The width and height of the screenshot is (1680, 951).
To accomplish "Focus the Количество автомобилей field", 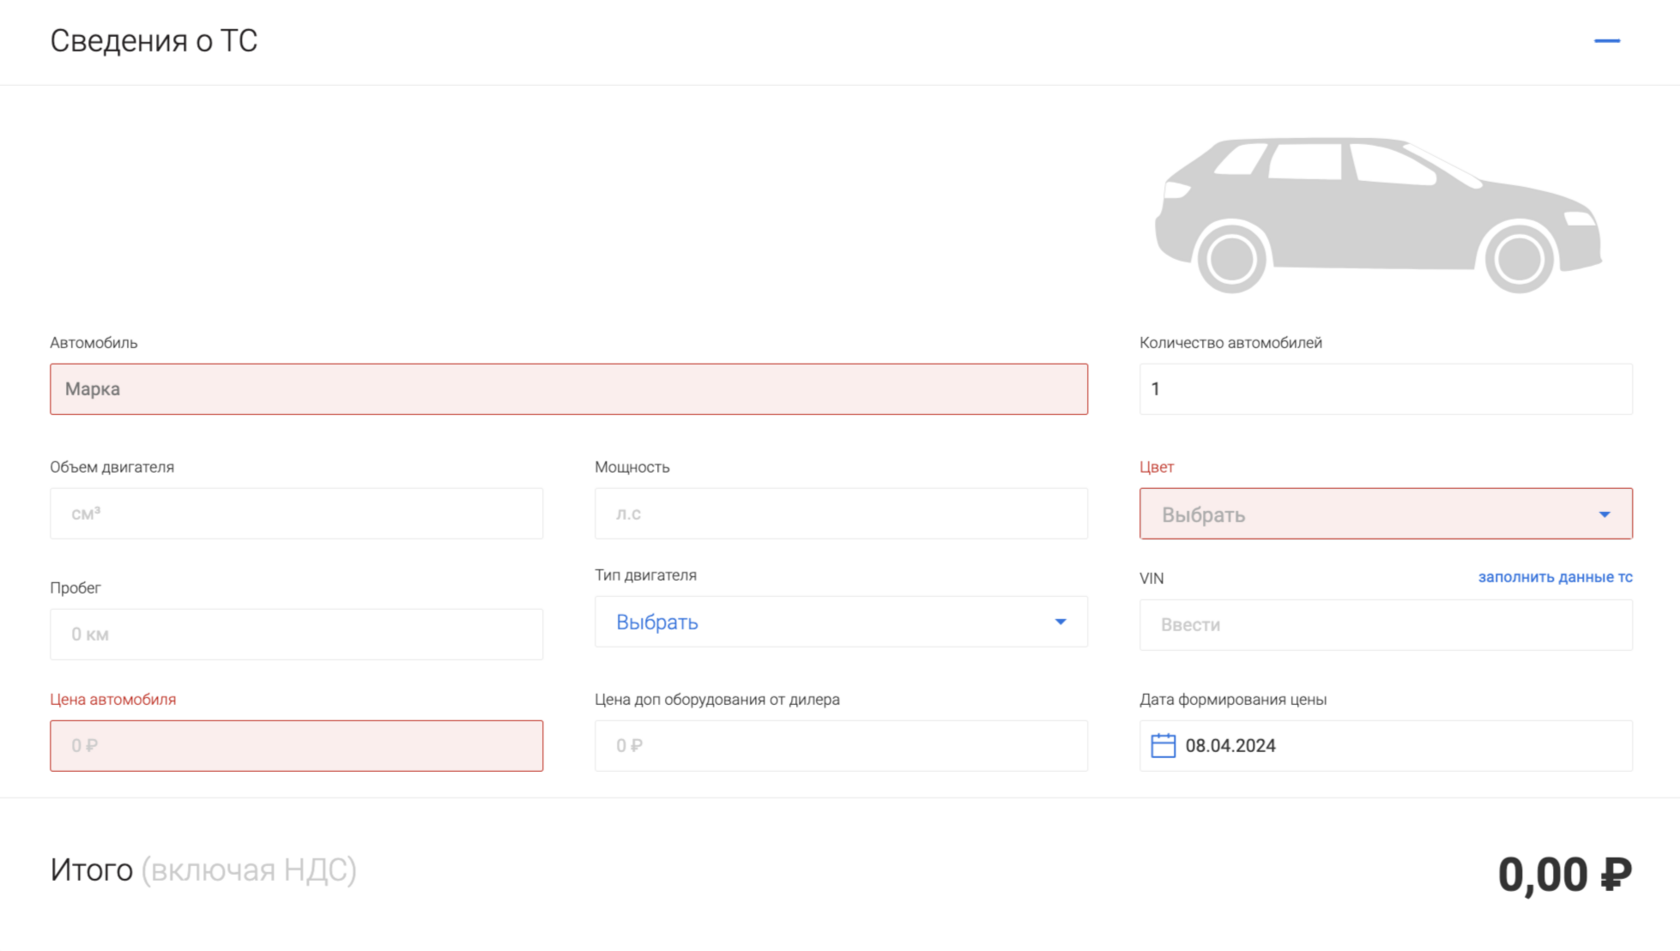I will pos(1385,389).
